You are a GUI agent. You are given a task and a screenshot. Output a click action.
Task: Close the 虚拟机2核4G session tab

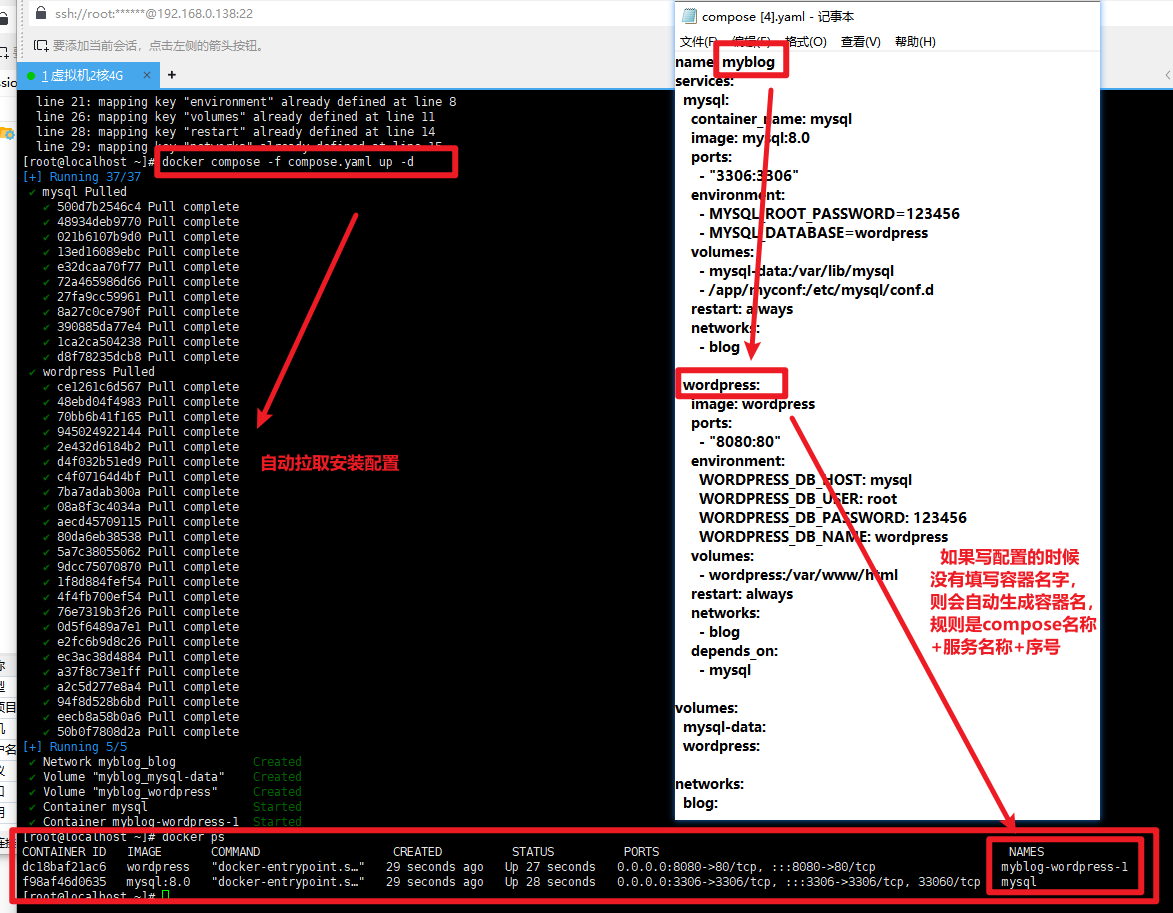147,75
